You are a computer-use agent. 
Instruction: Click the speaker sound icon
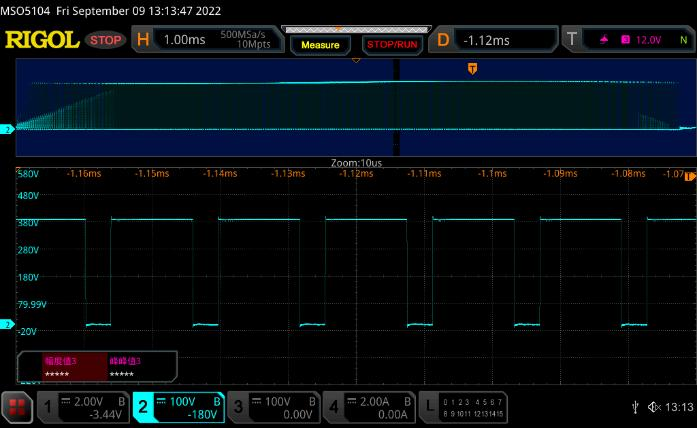[x=655, y=407]
